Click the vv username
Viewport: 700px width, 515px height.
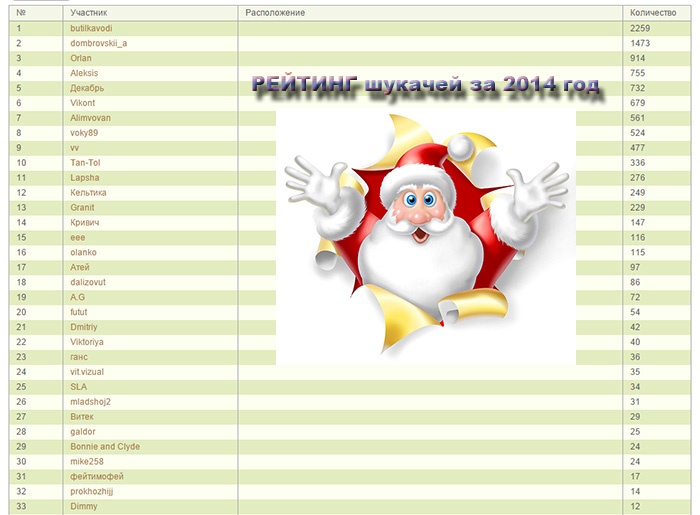pos(75,148)
